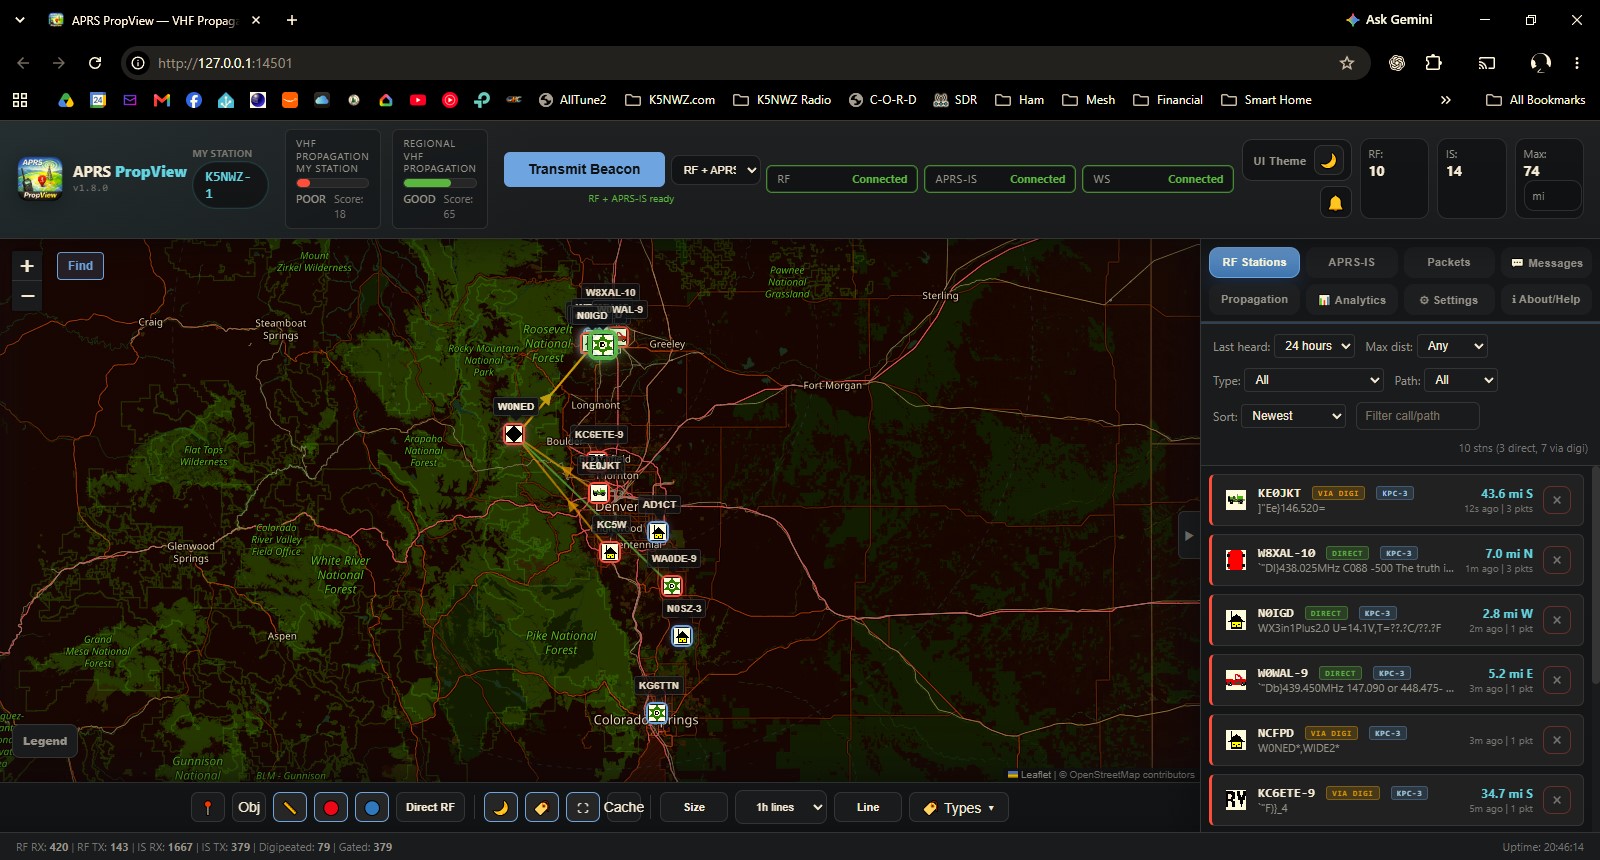
Task: Click the KG6TTN station marker near Colorado Springs
Action: [657, 713]
